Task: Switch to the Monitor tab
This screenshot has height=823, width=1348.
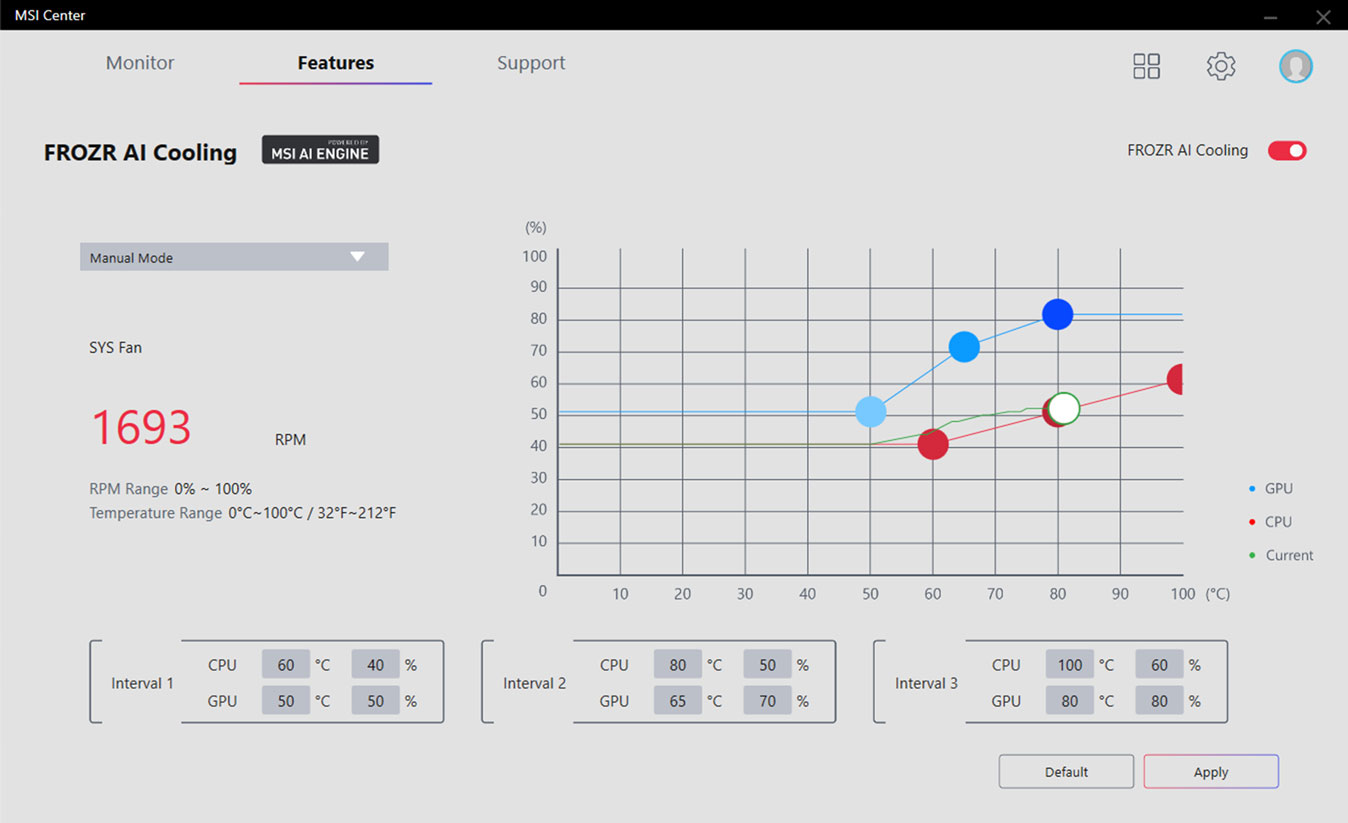Action: coord(140,63)
